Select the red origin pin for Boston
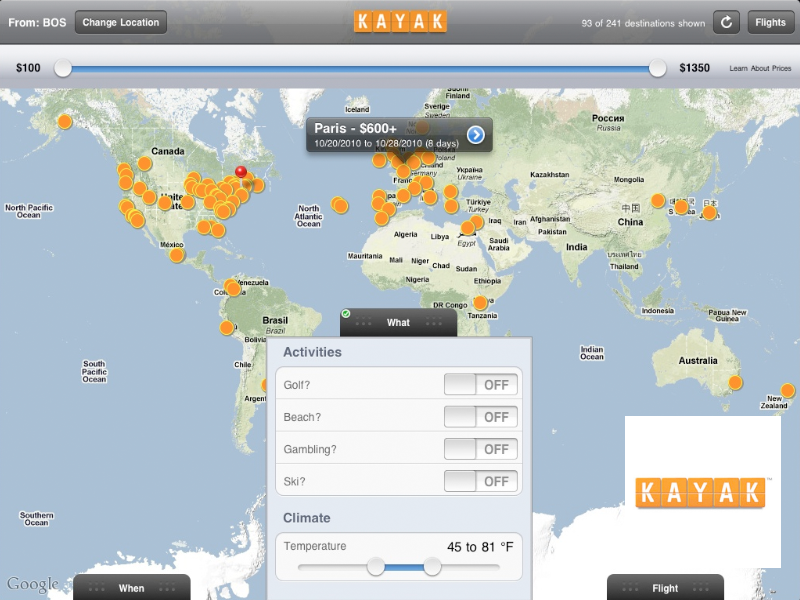This screenshot has width=800, height=600. tap(241, 172)
